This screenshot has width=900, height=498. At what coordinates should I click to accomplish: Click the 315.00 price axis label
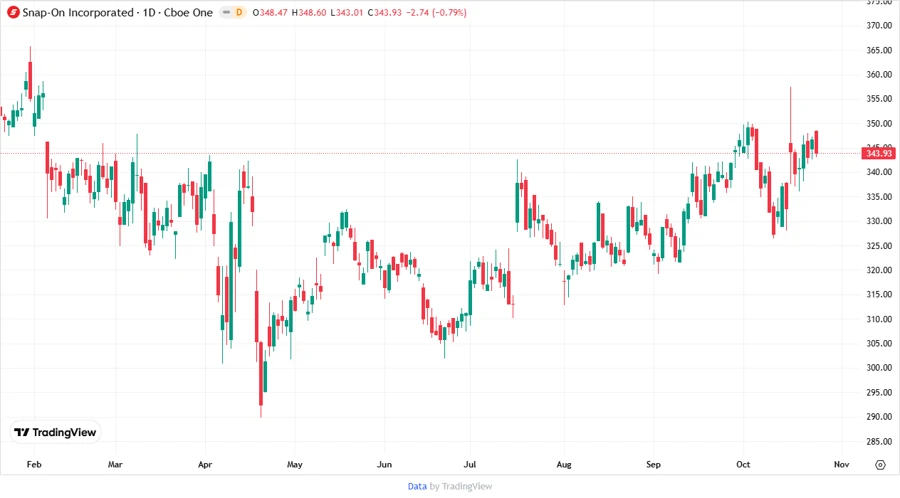[x=879, y=294]
